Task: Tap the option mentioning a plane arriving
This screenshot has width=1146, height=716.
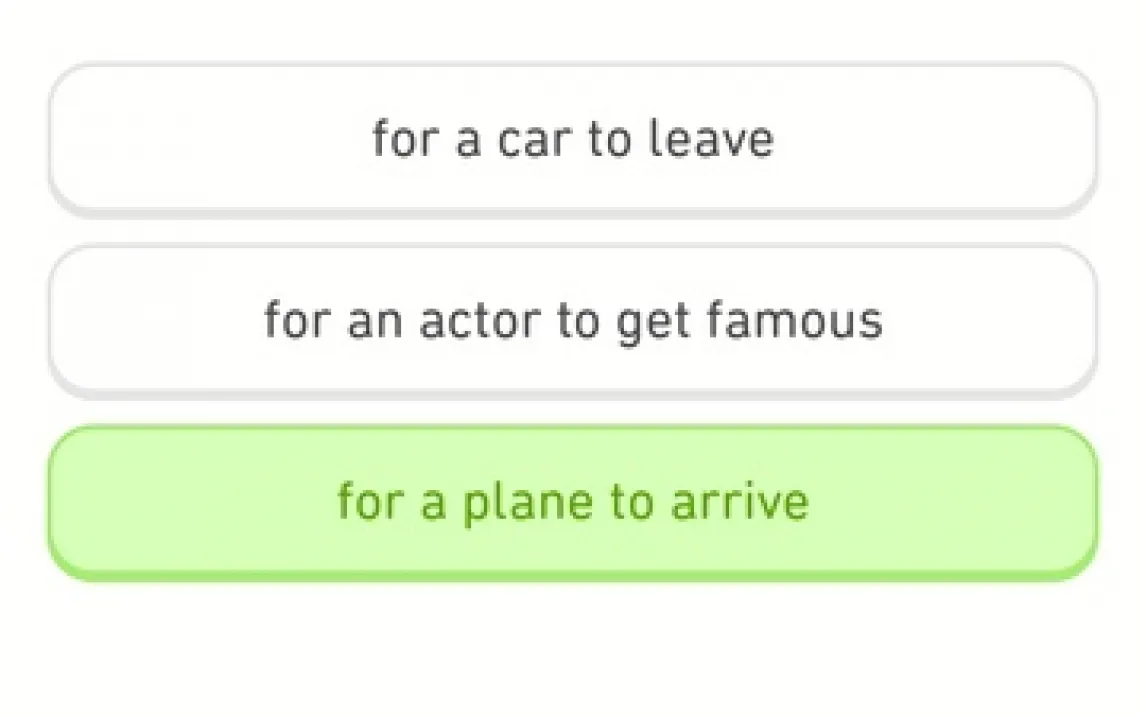Action: coord(573,501)
